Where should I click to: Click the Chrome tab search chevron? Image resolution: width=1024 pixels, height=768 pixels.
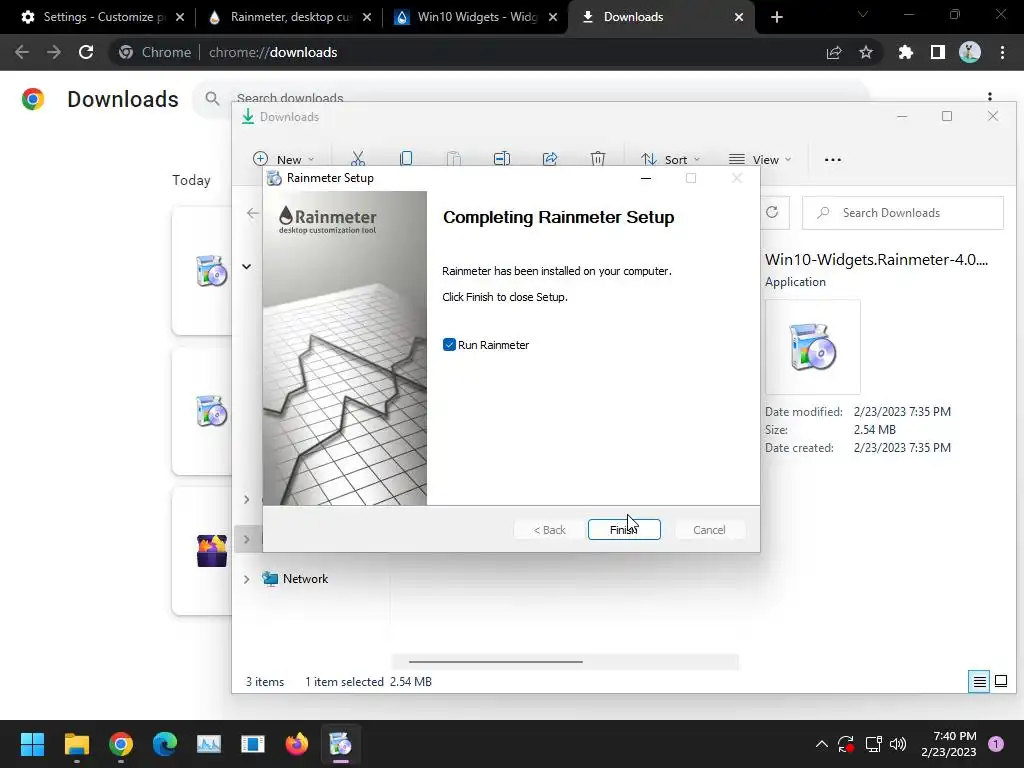pyautogui.click(x=863, y=14)
